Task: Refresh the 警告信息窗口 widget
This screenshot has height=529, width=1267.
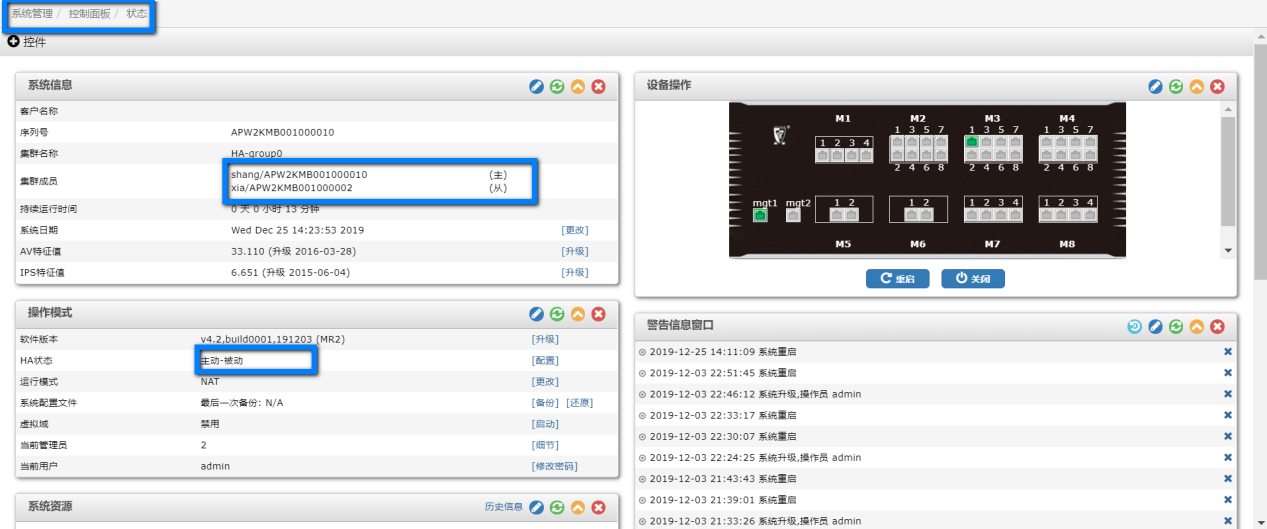Action: coord(1176,326)
